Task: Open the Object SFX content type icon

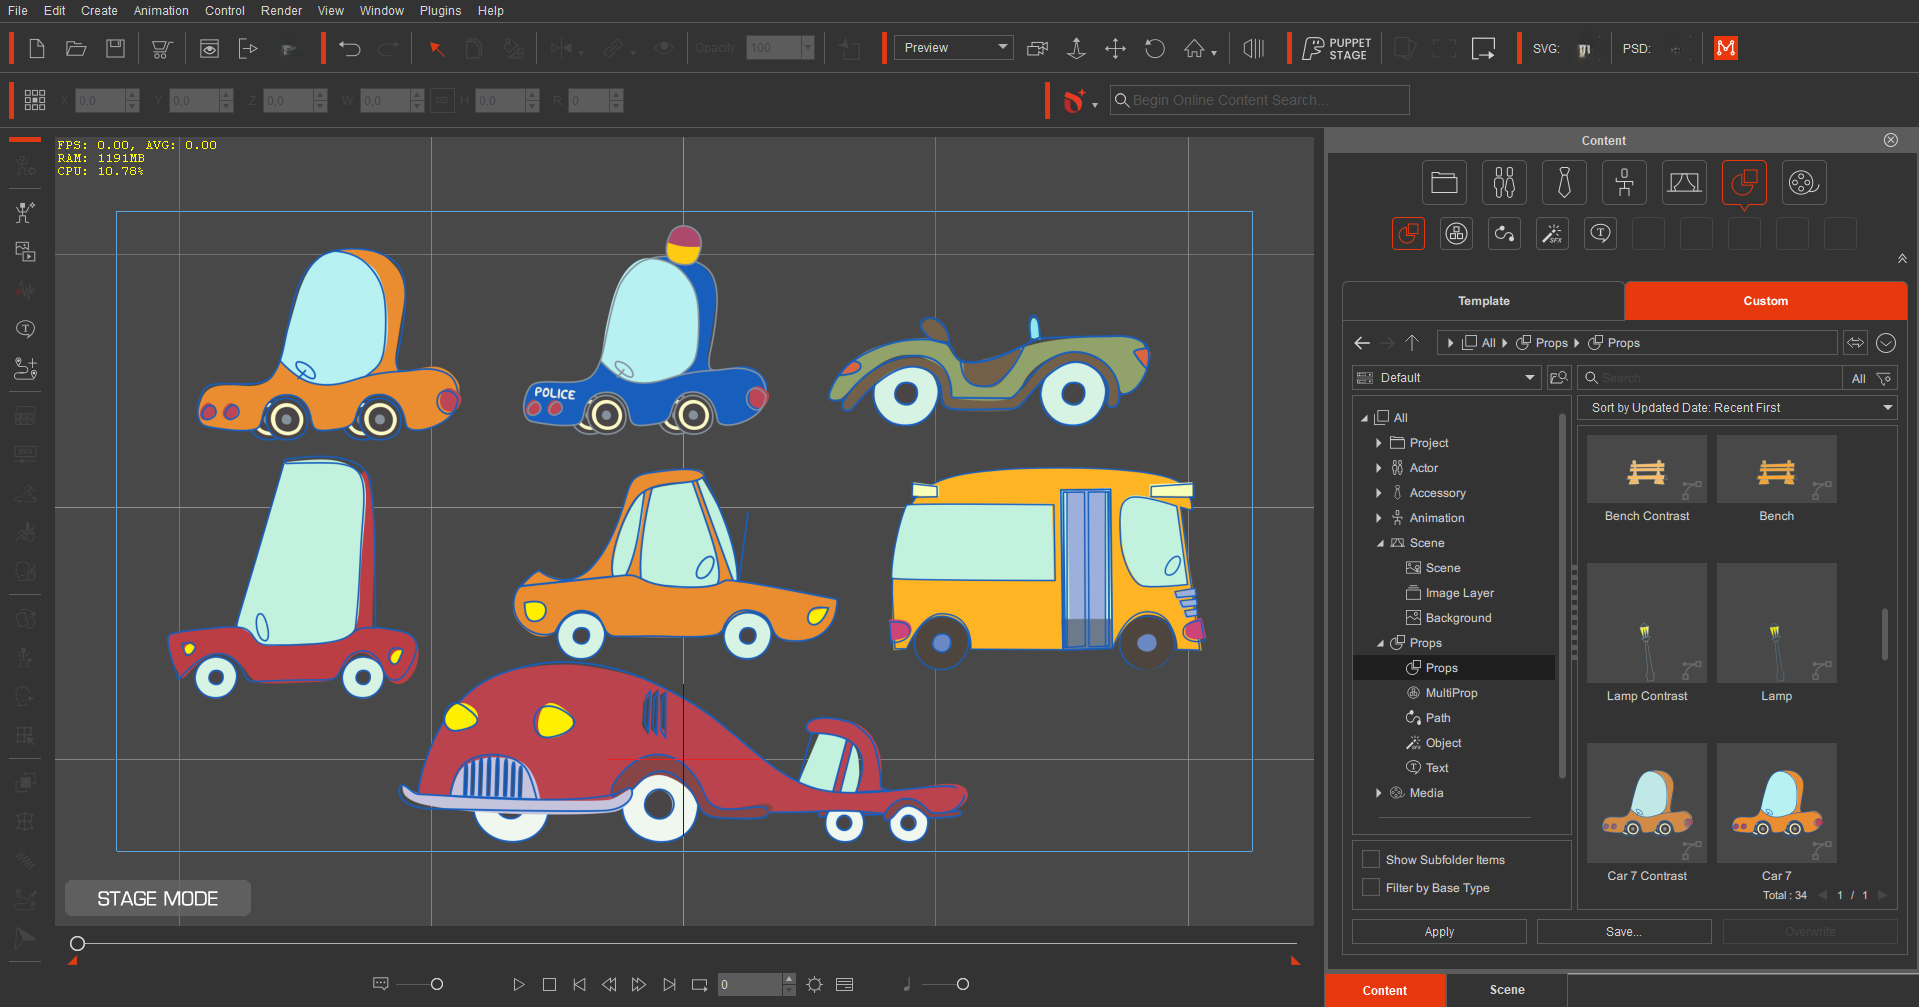Action: pos(1552,233)
